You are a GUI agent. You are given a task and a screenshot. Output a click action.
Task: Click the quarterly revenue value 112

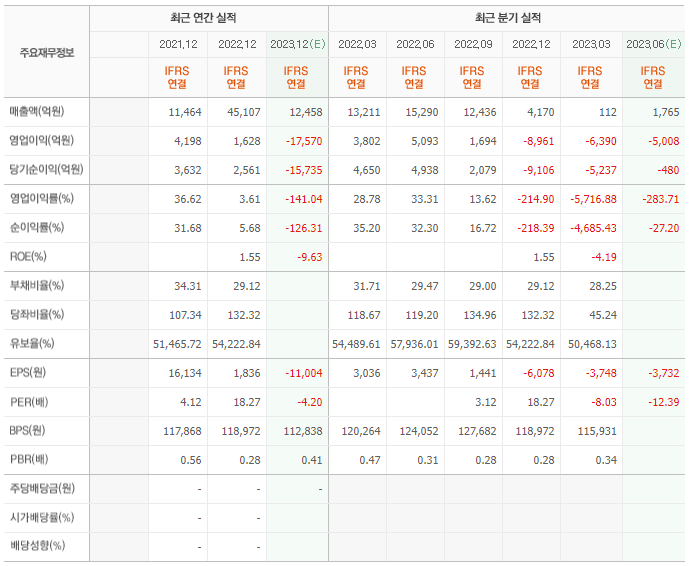point(608,112)
